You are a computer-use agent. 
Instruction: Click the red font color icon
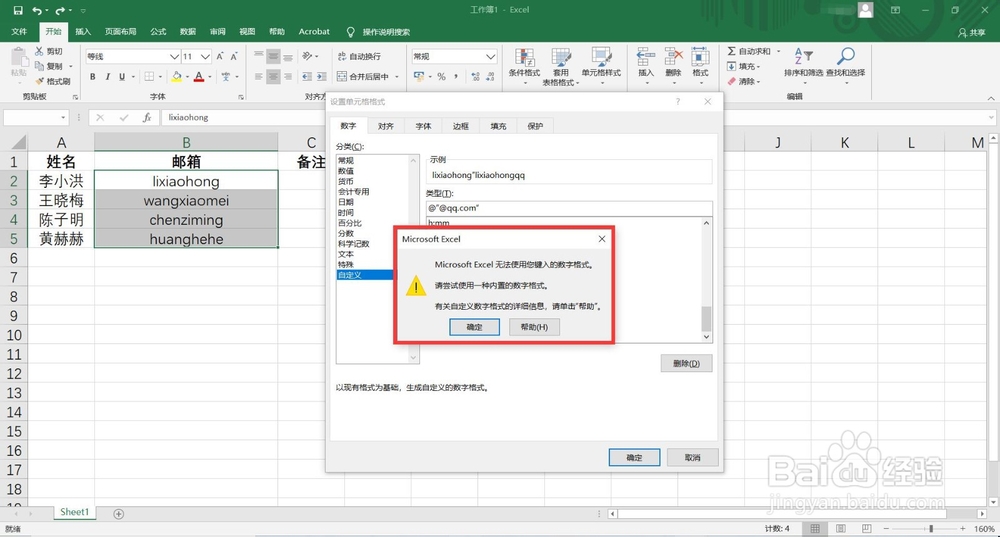pyautogui.click(x=199, y=77)
